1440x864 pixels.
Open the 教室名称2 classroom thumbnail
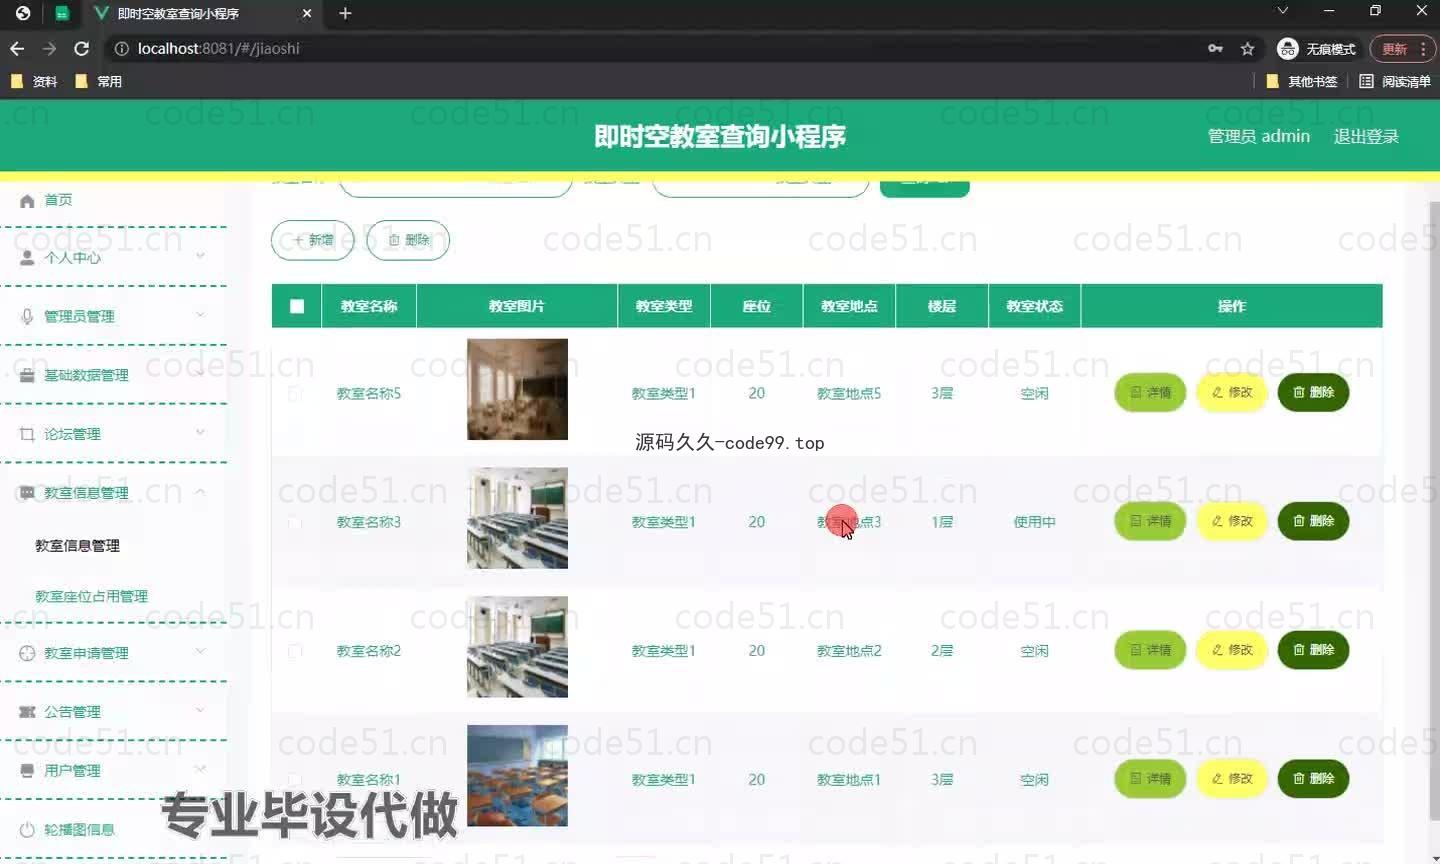[517, 647]
